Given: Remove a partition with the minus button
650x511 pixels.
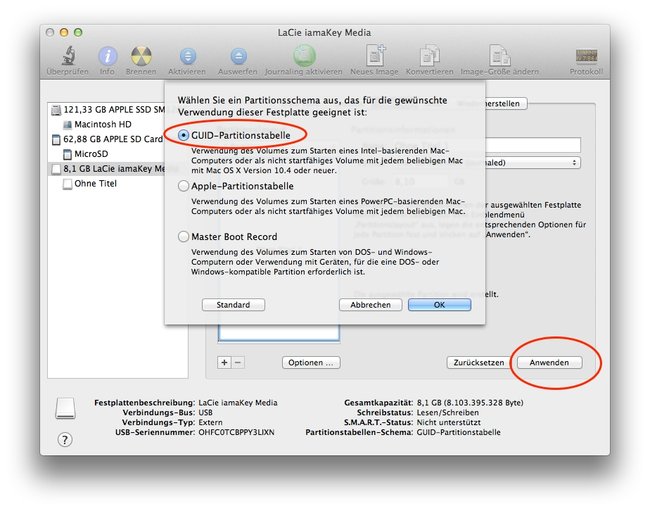Looking at the screenshot, I should pyautogui.click(x=238, y=363).
